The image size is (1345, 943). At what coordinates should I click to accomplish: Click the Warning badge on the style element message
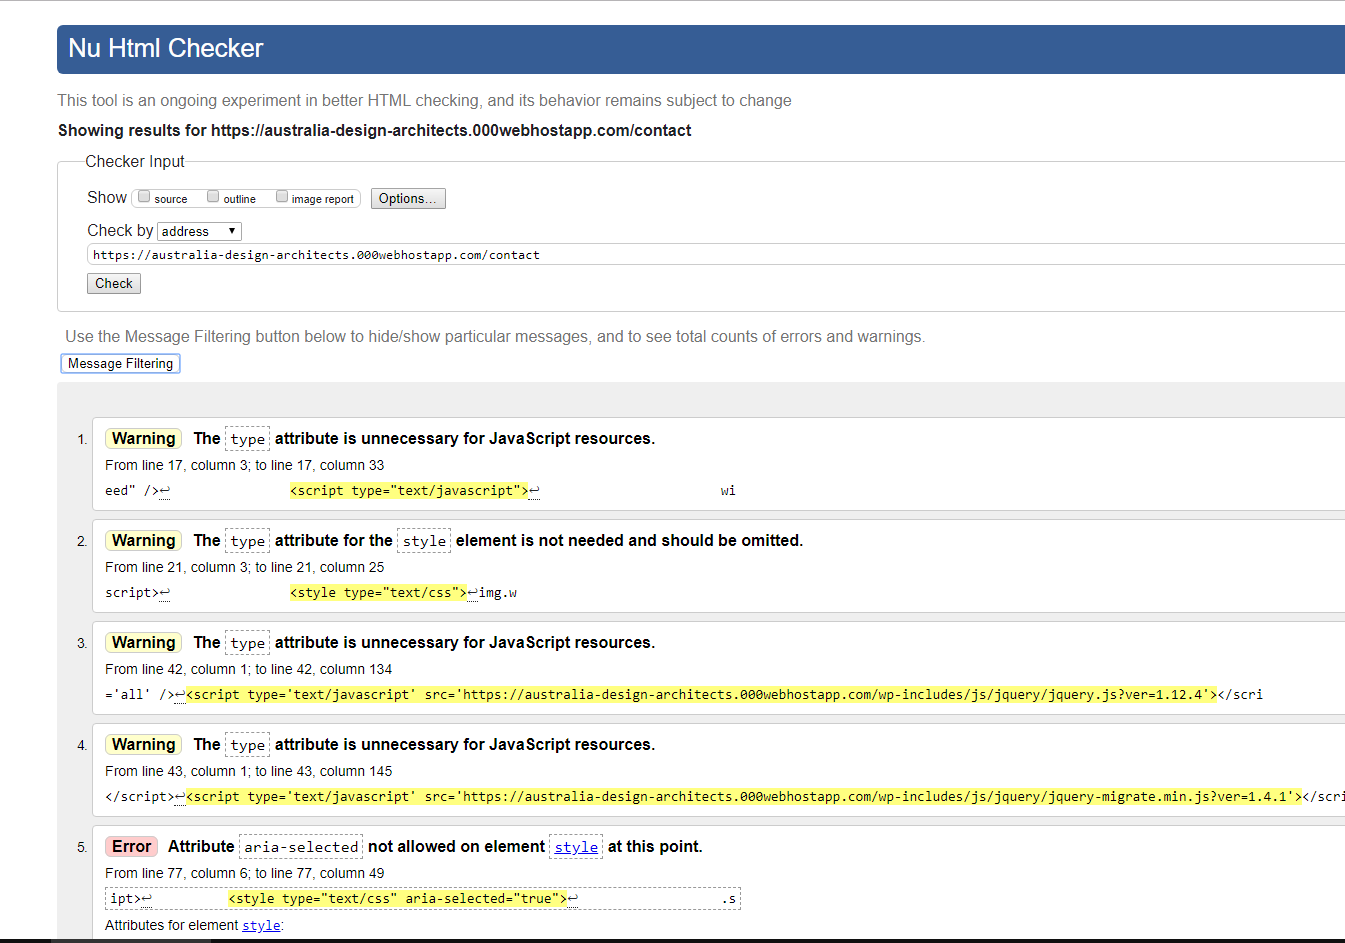tap(143, 541)
